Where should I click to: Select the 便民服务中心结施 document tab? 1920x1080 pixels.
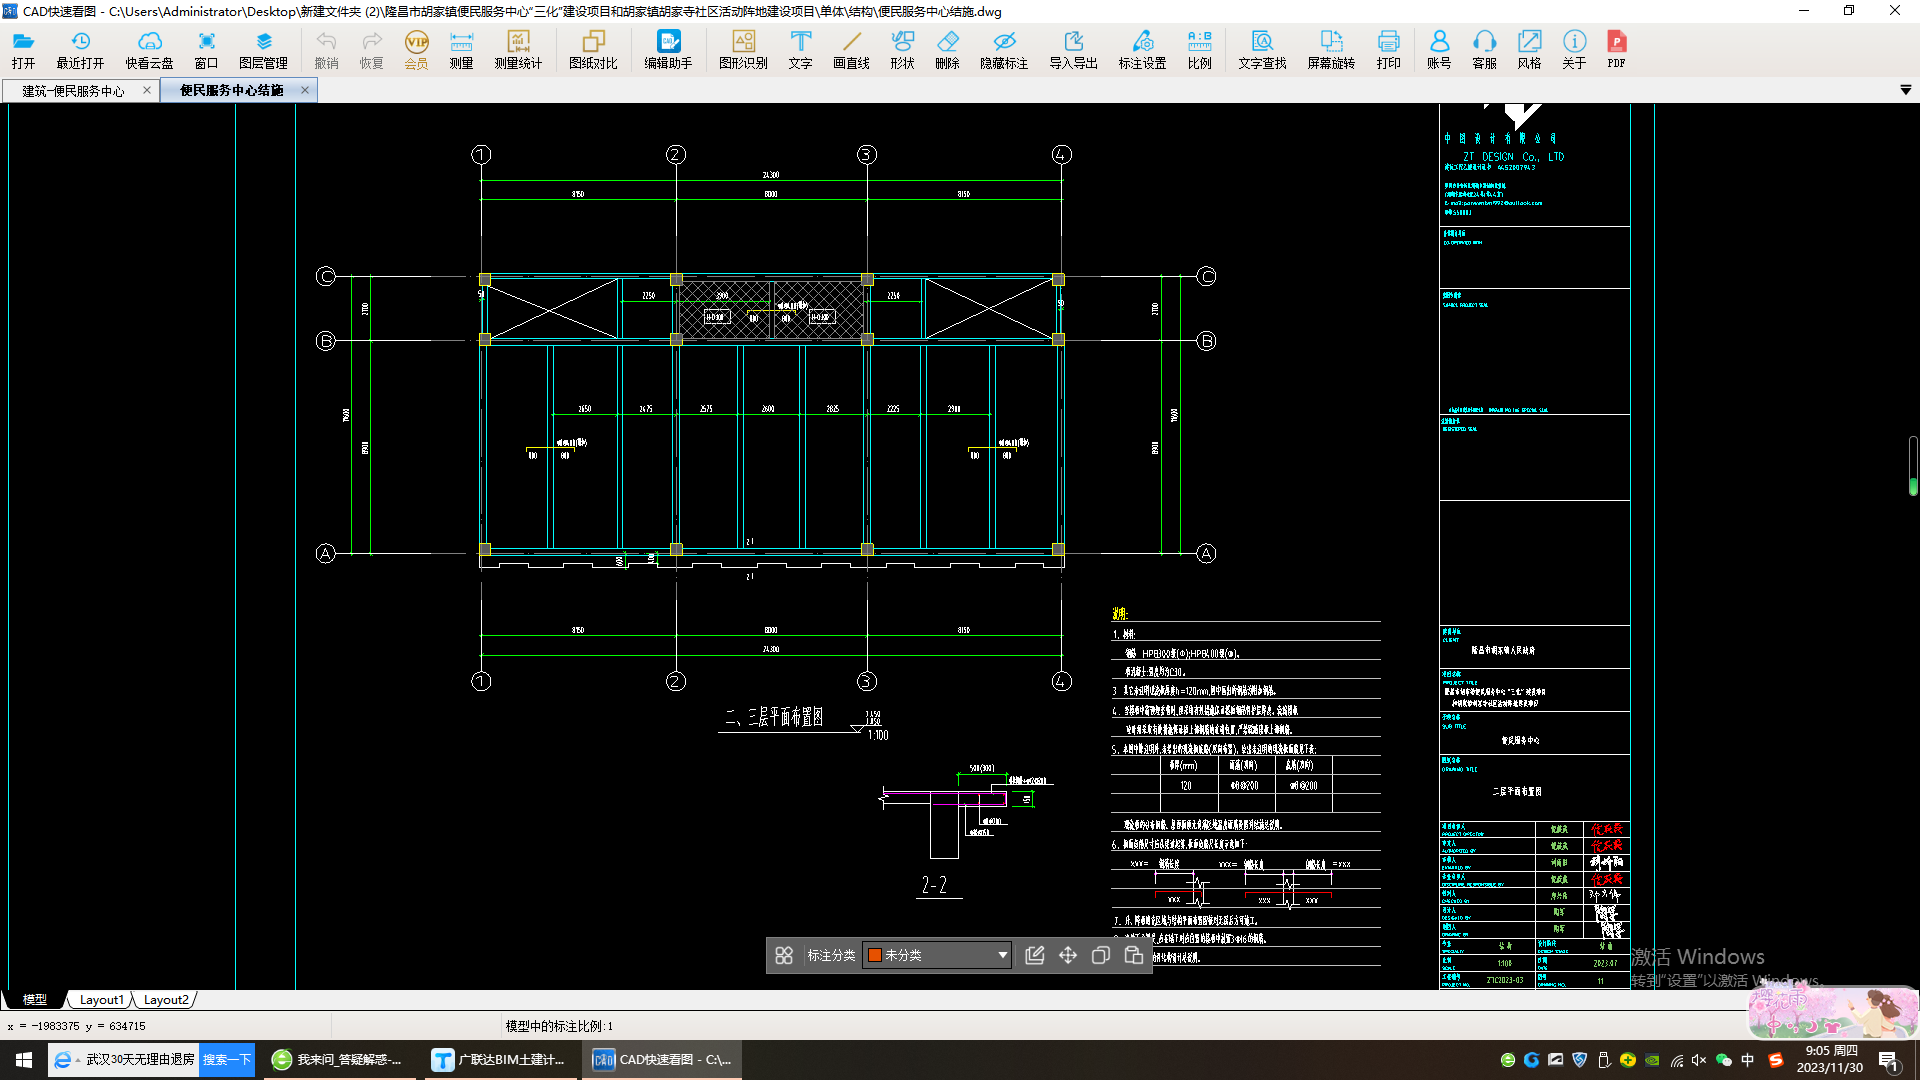[232, 90]
